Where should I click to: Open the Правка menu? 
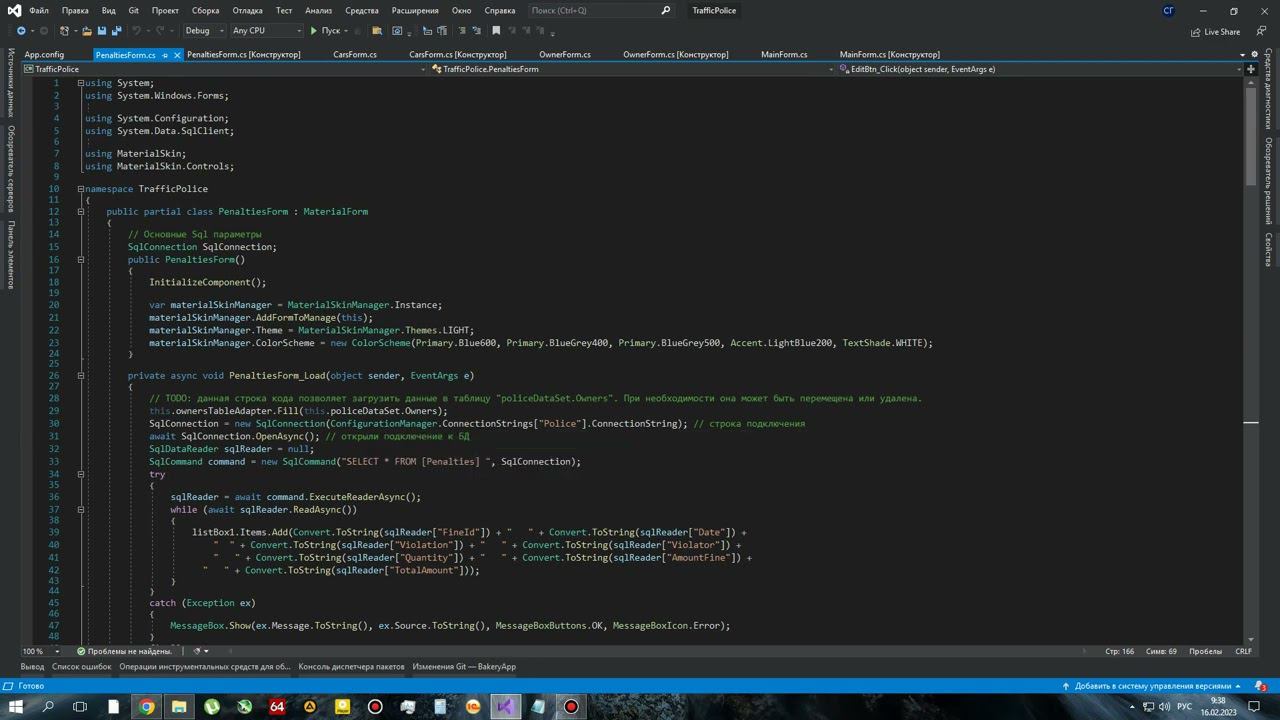pos(75,10)
